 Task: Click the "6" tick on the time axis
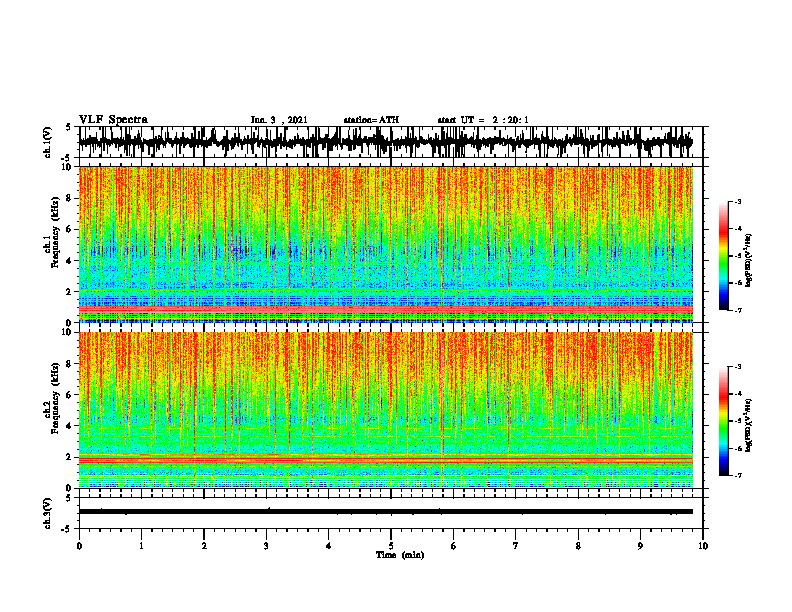click(x=454, y=546)
